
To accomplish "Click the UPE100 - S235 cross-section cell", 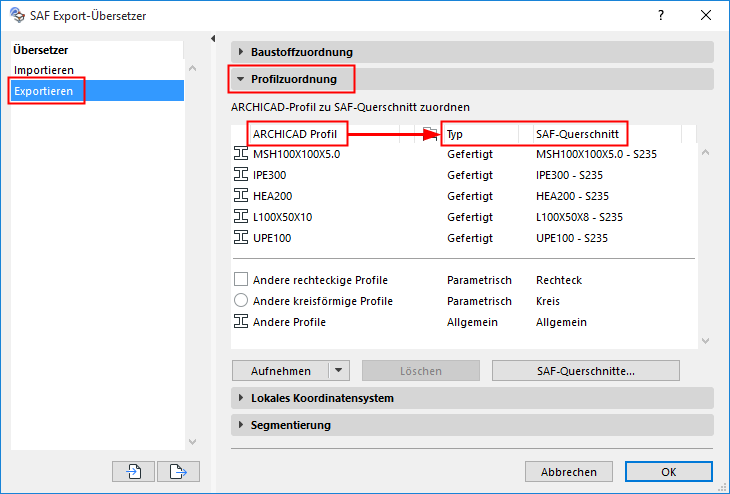I will coord(572,237).
